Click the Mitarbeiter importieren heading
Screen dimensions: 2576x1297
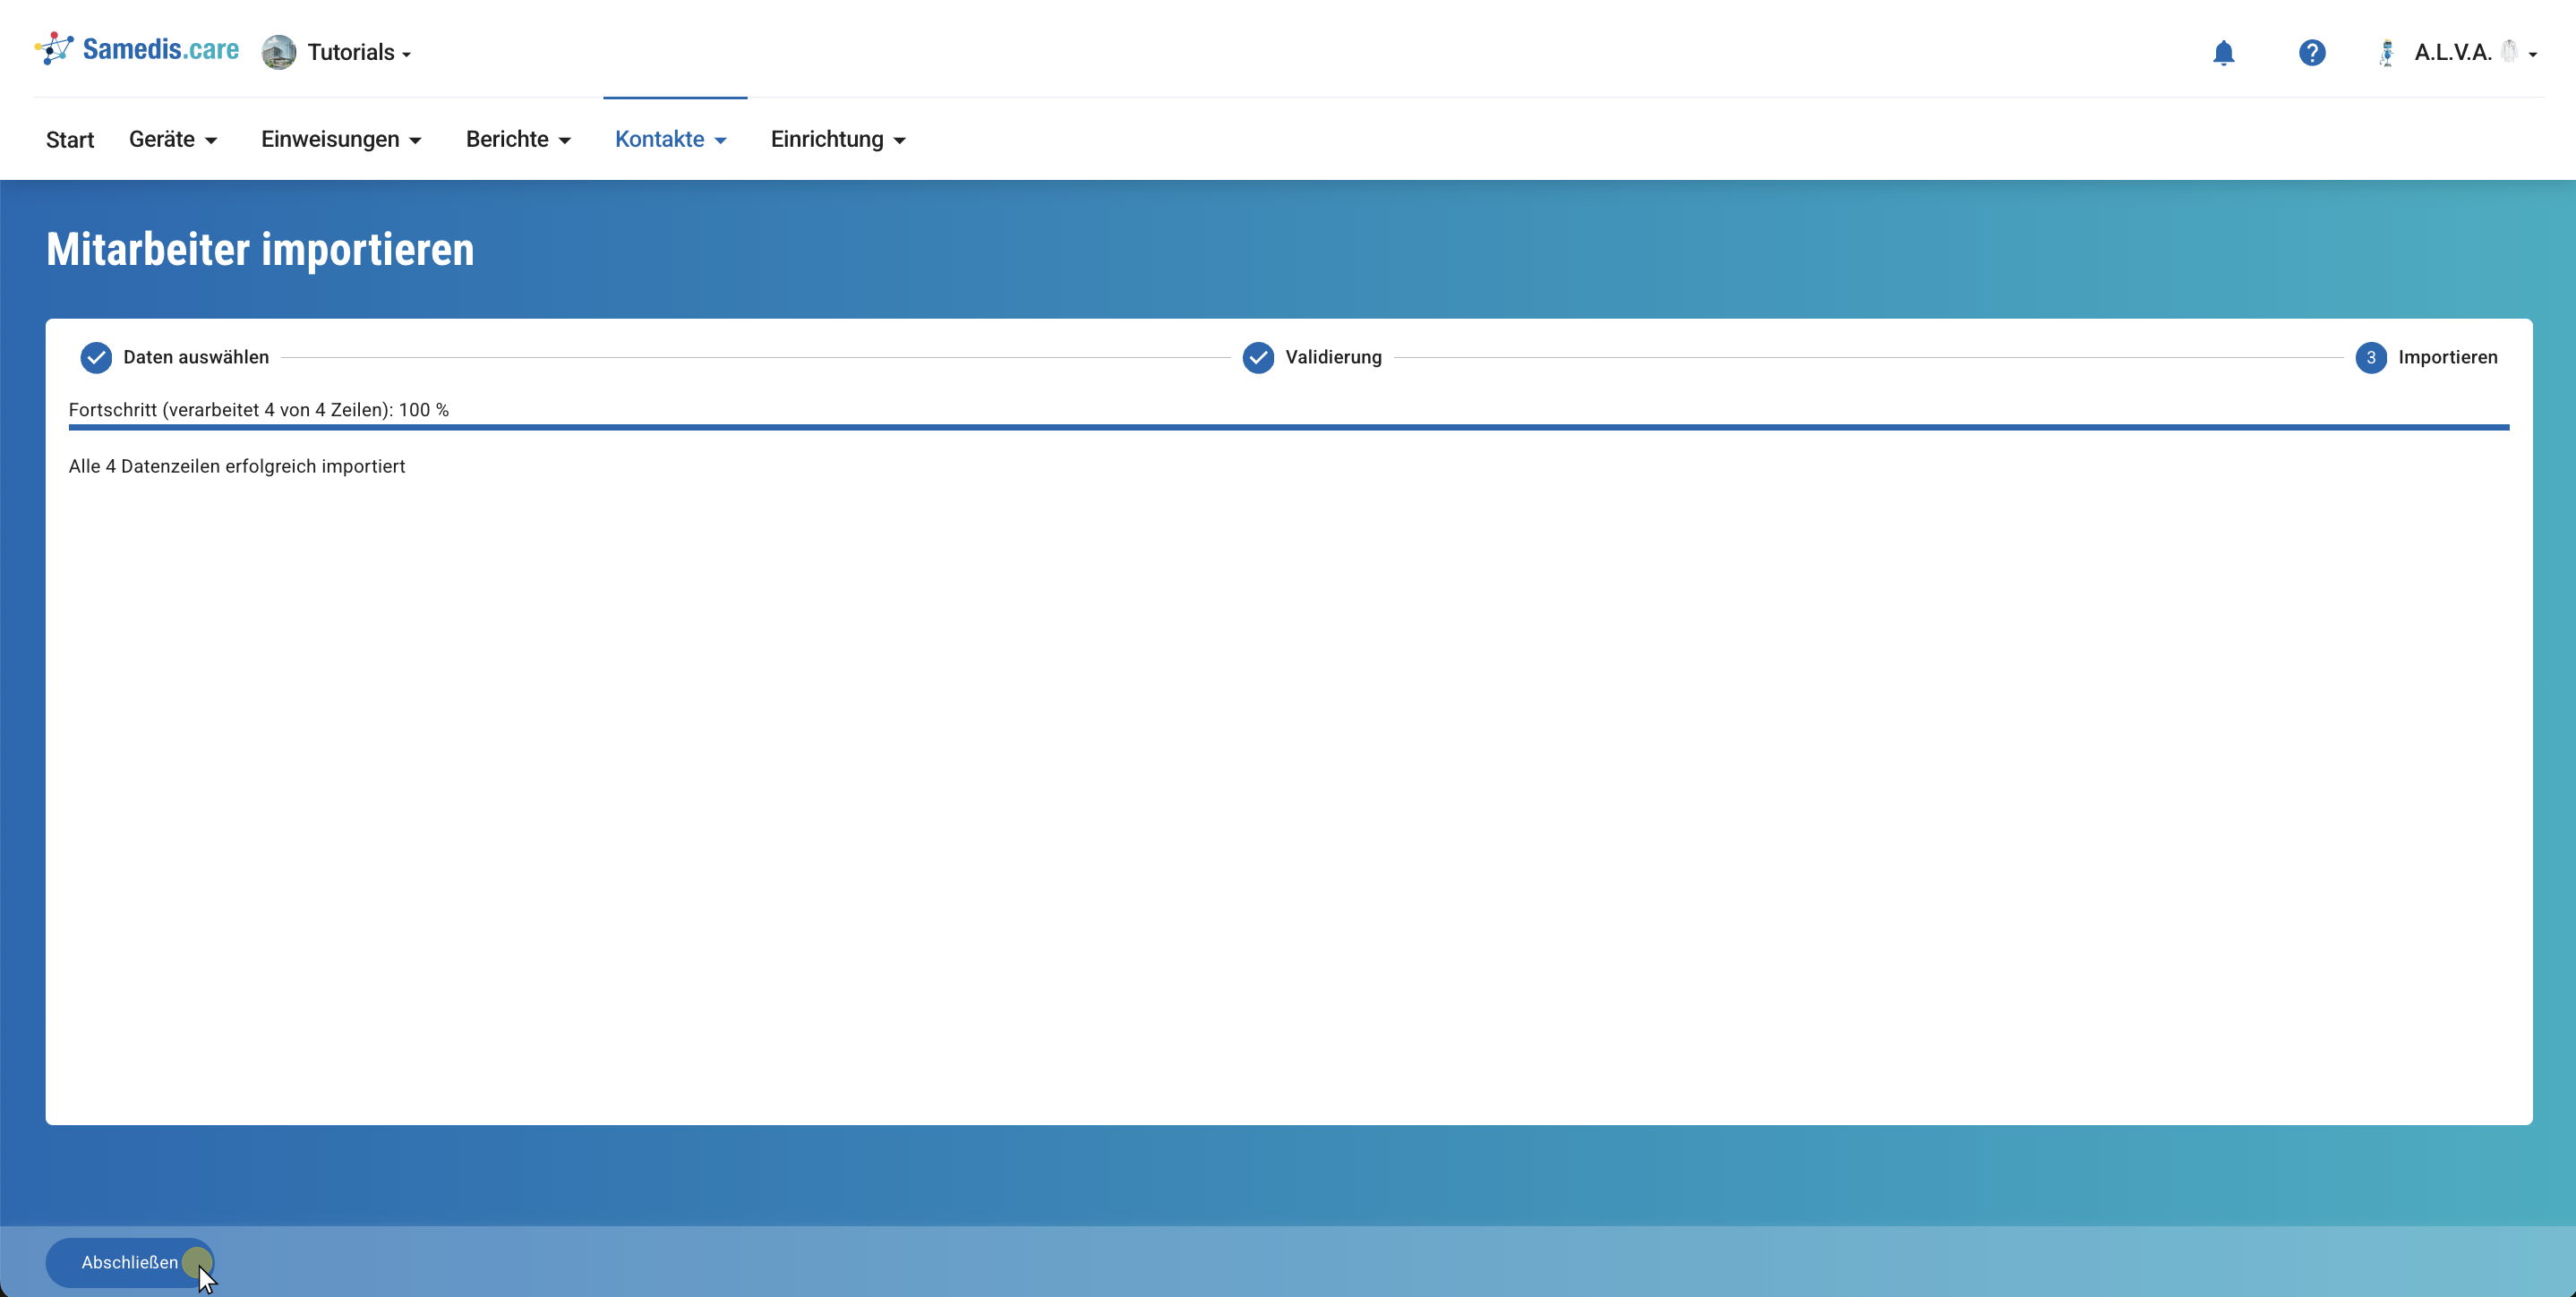[260, 249]
